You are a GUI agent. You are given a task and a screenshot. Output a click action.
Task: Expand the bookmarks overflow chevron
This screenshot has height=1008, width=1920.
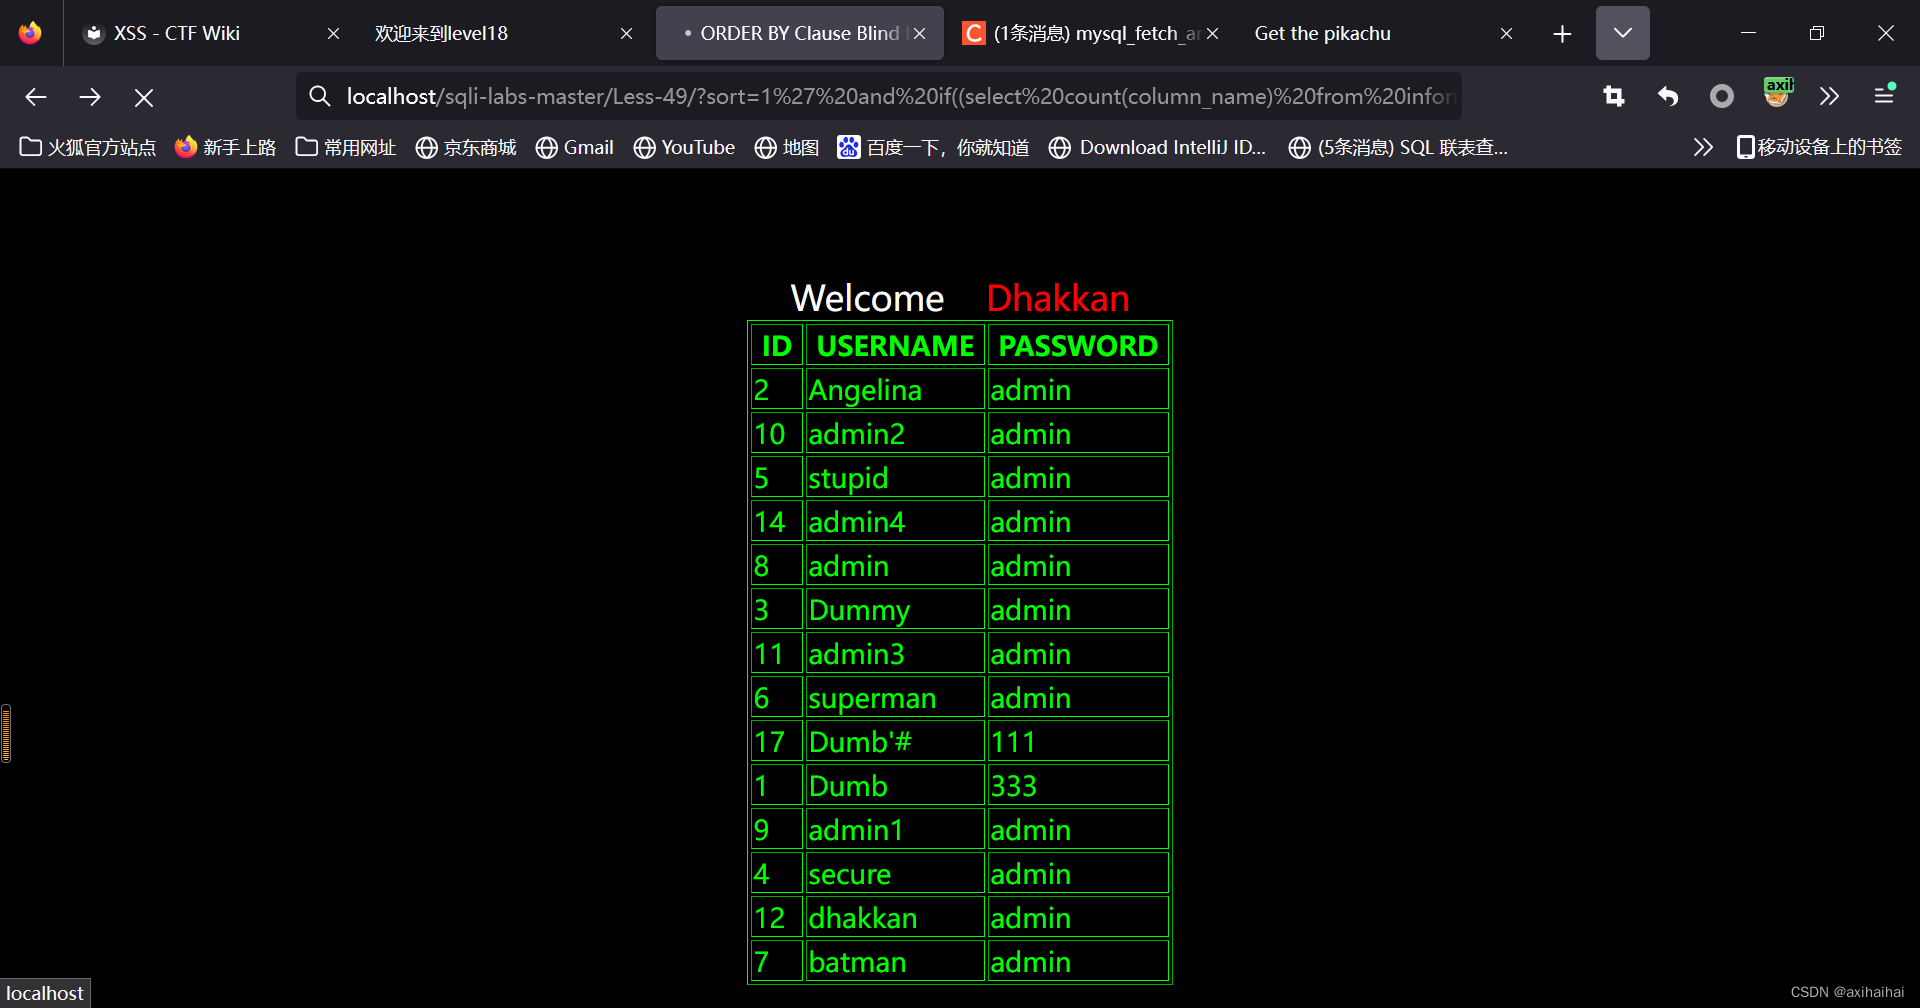click(x=1703, y=147)
